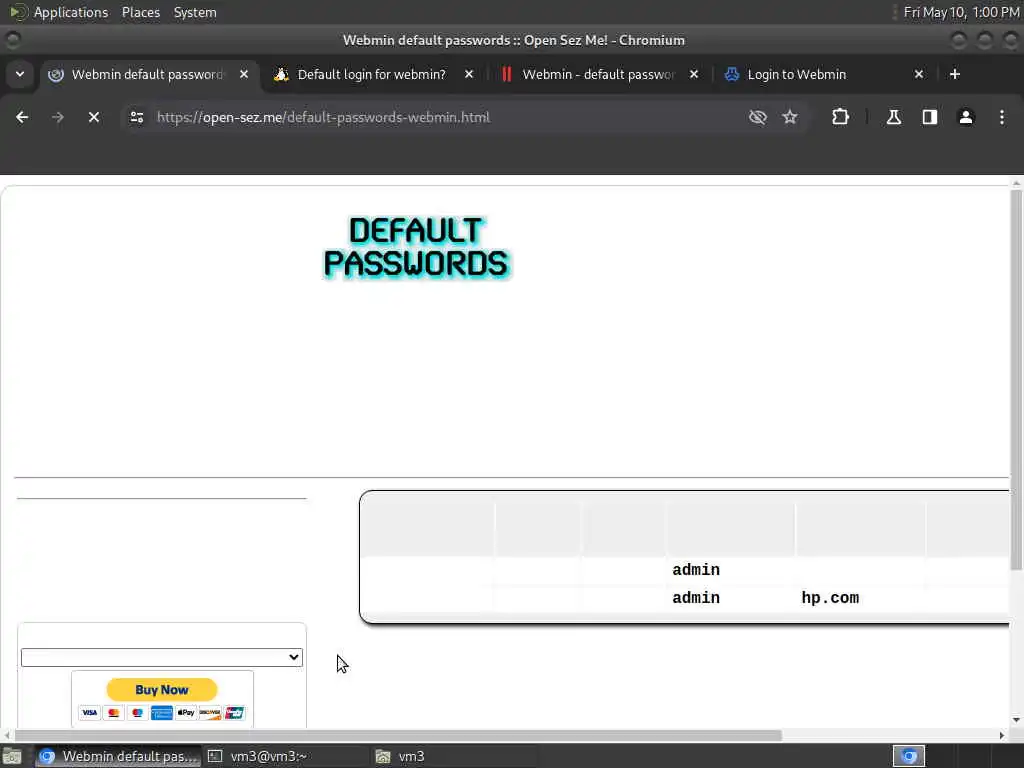Click the Applications launcher icon
Viewport: 1024px width, 768px height.
pyautogui.click(x=18, y=12)
